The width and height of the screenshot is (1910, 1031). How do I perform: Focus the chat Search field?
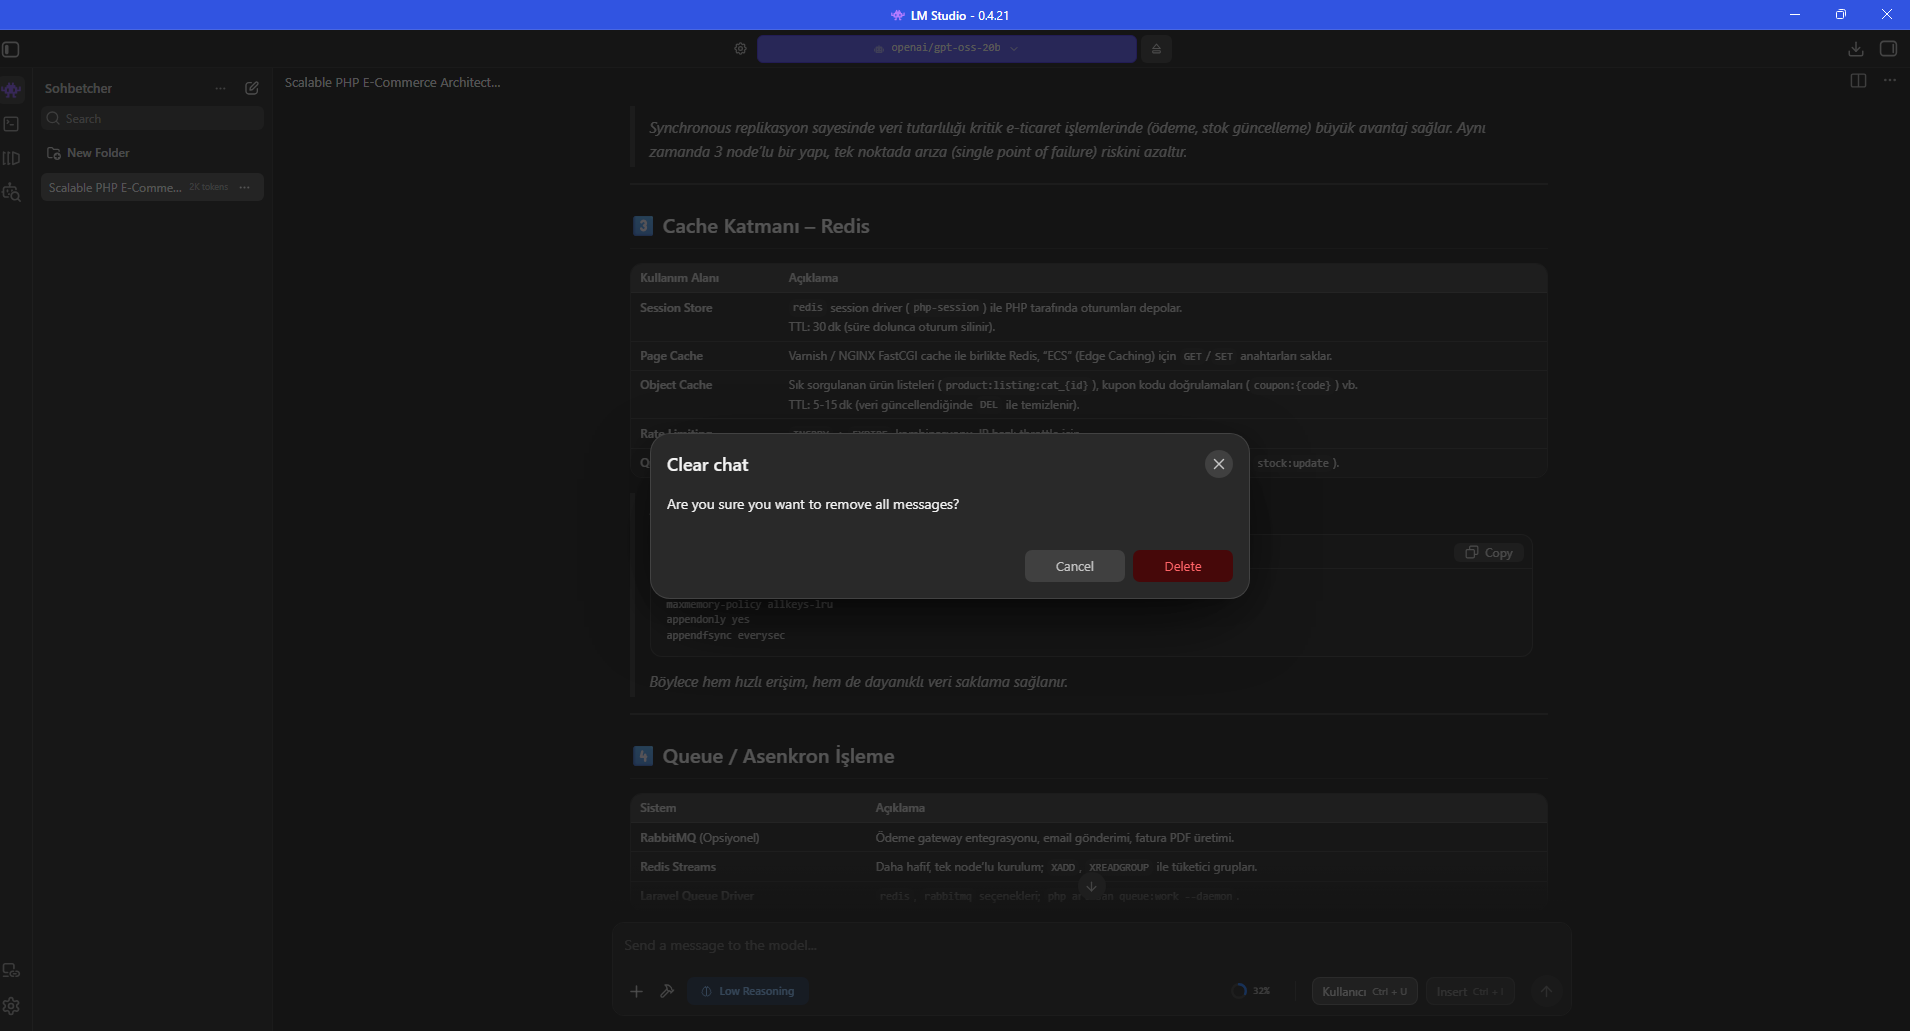pyautogui.click(x=152, y=118)
